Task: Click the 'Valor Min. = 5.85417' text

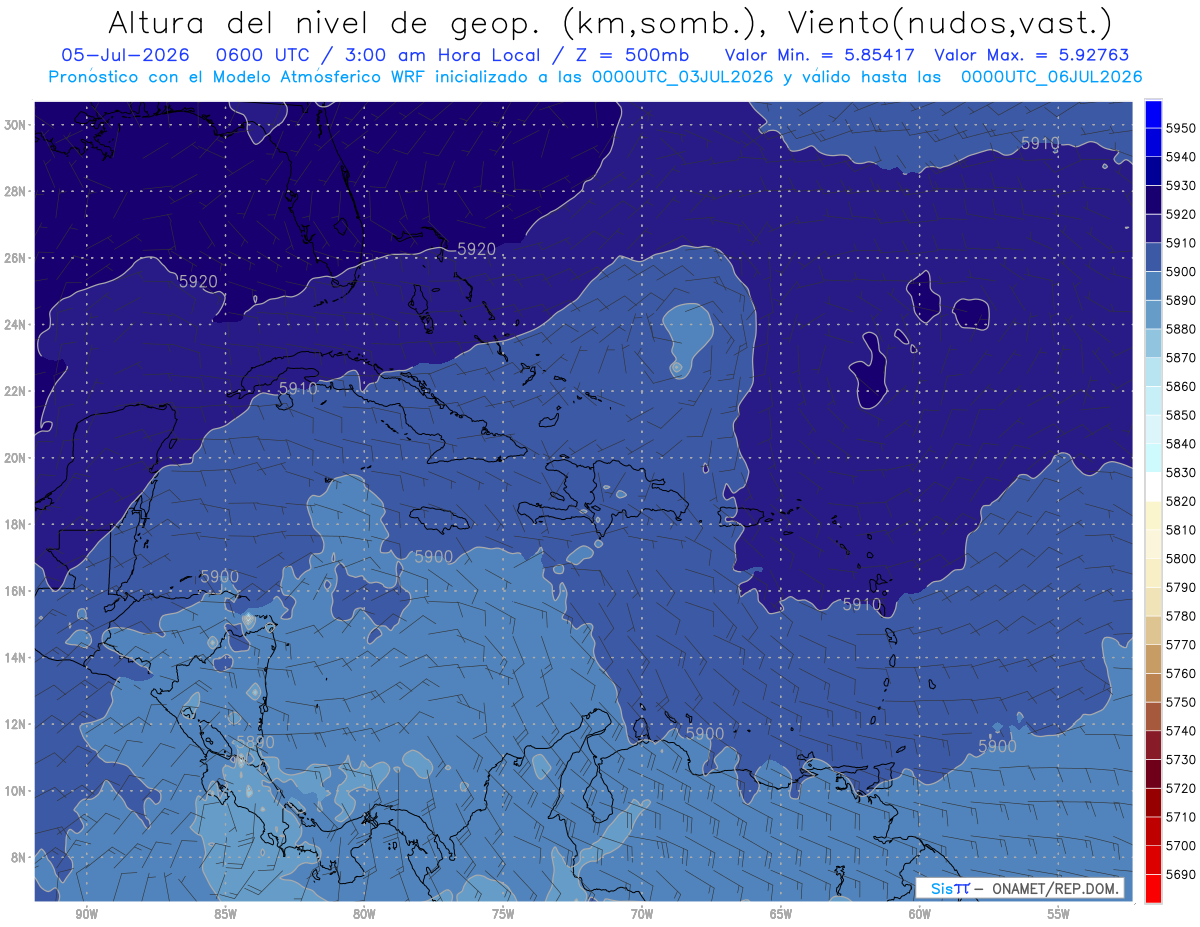Action: point(819,55)
